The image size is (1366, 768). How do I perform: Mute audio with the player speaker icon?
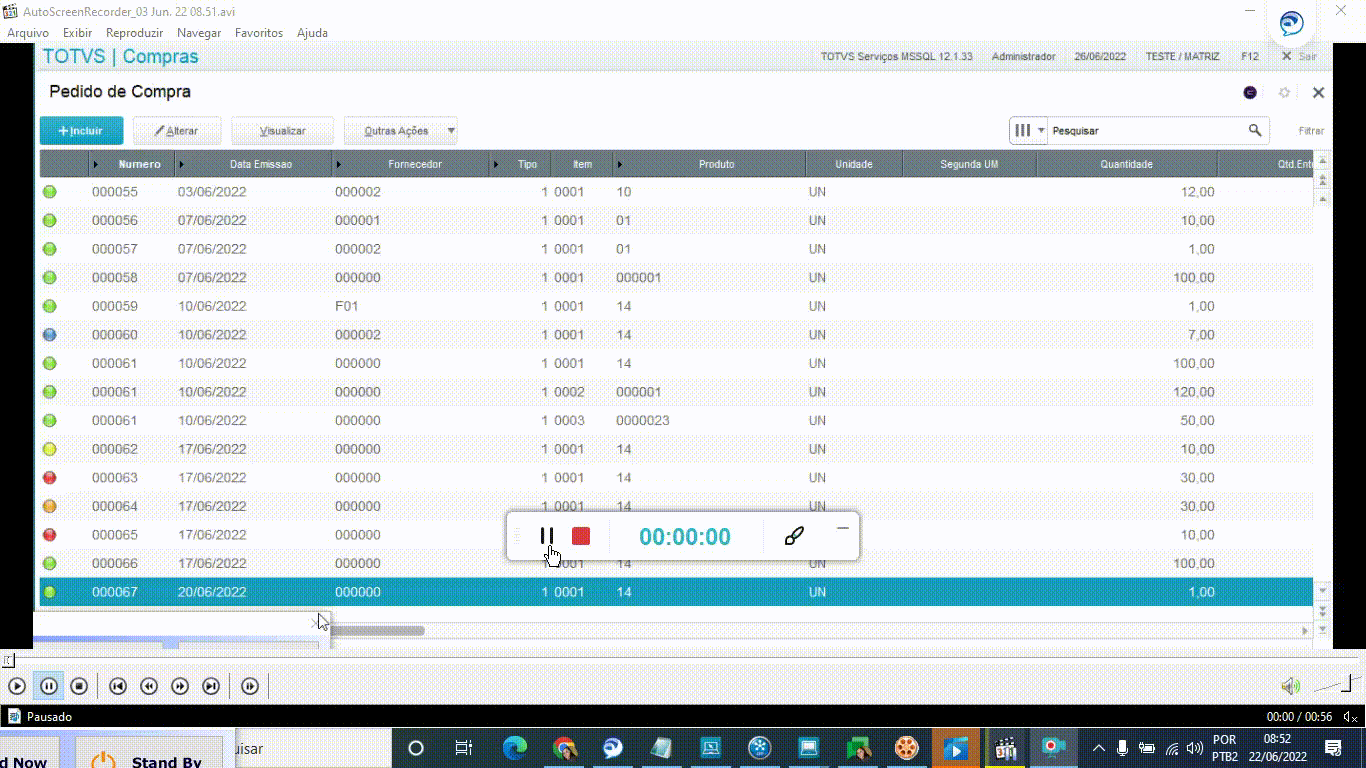click(1291, 686)
